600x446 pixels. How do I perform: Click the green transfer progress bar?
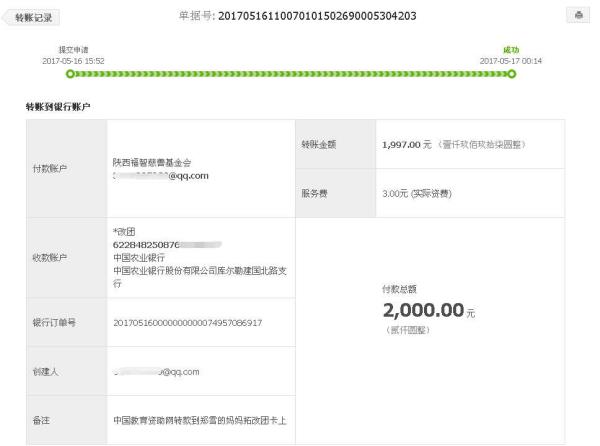coord(291,74)
